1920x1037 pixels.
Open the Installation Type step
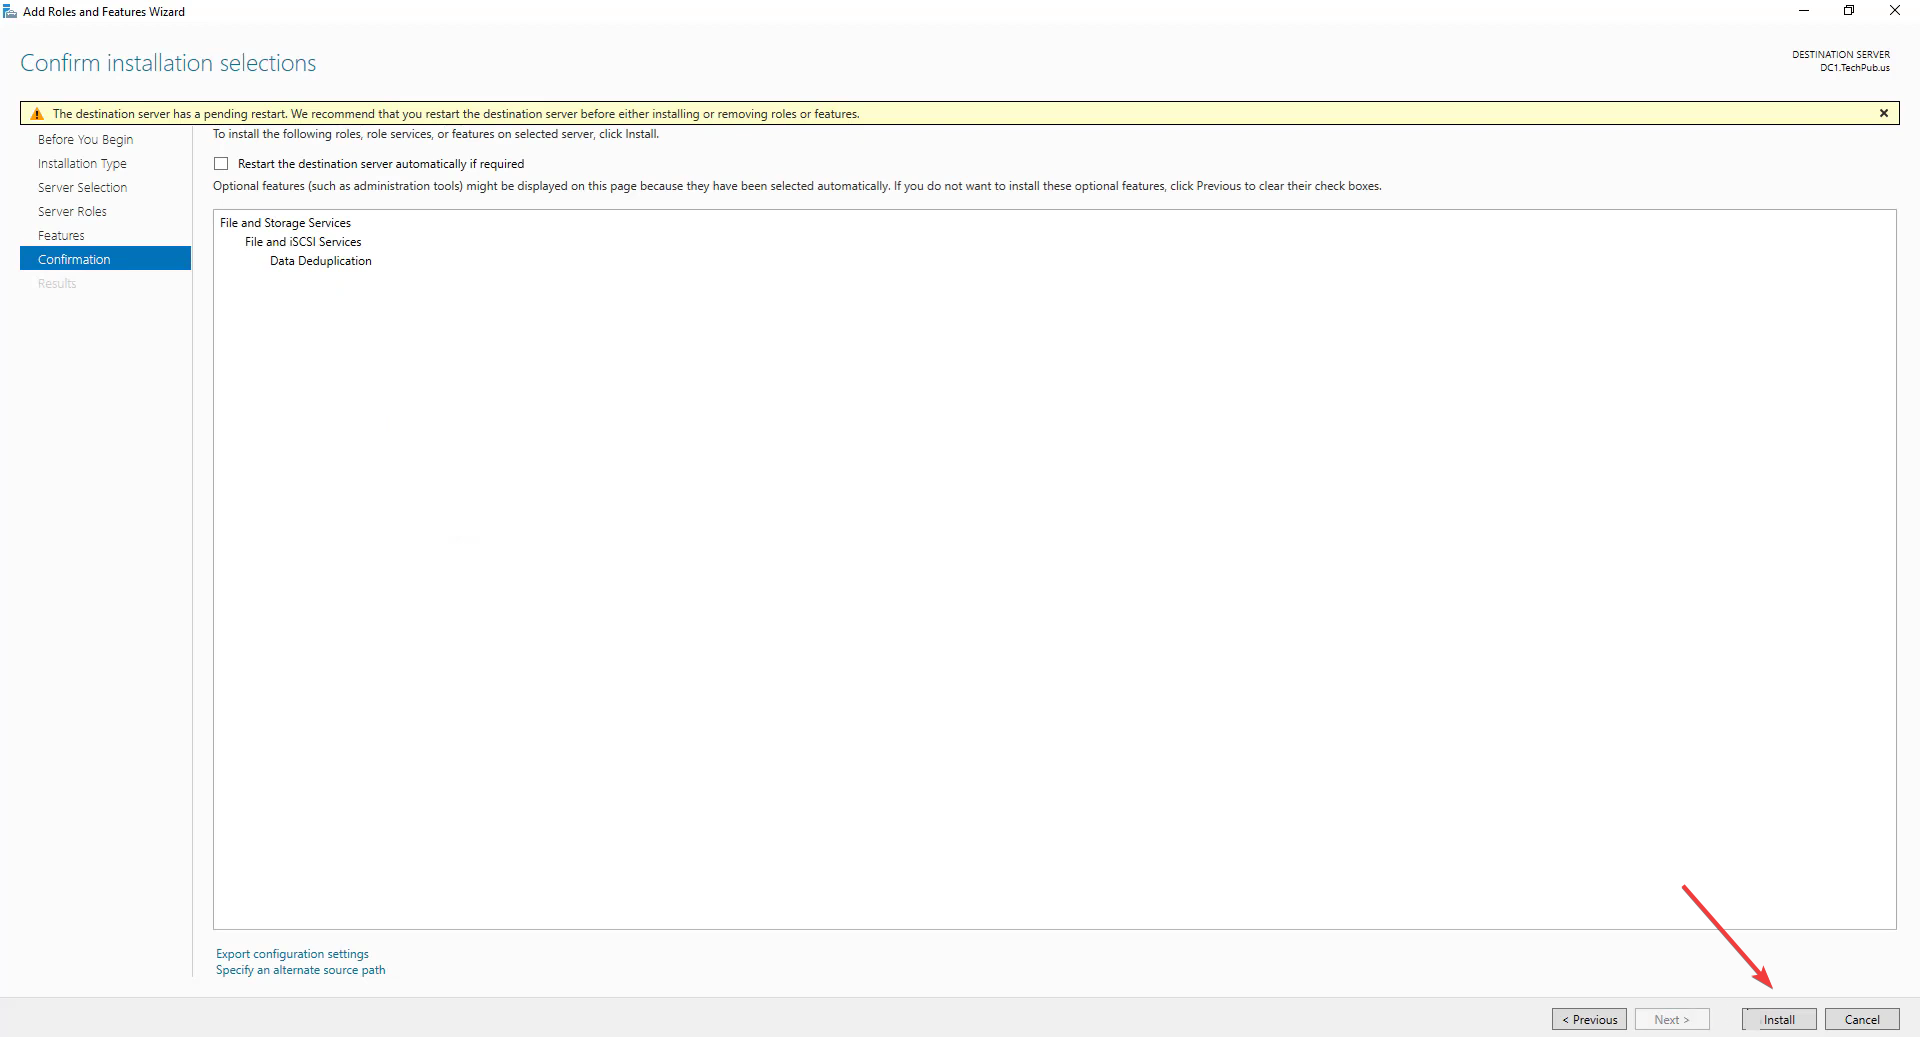tap(82, 163)
